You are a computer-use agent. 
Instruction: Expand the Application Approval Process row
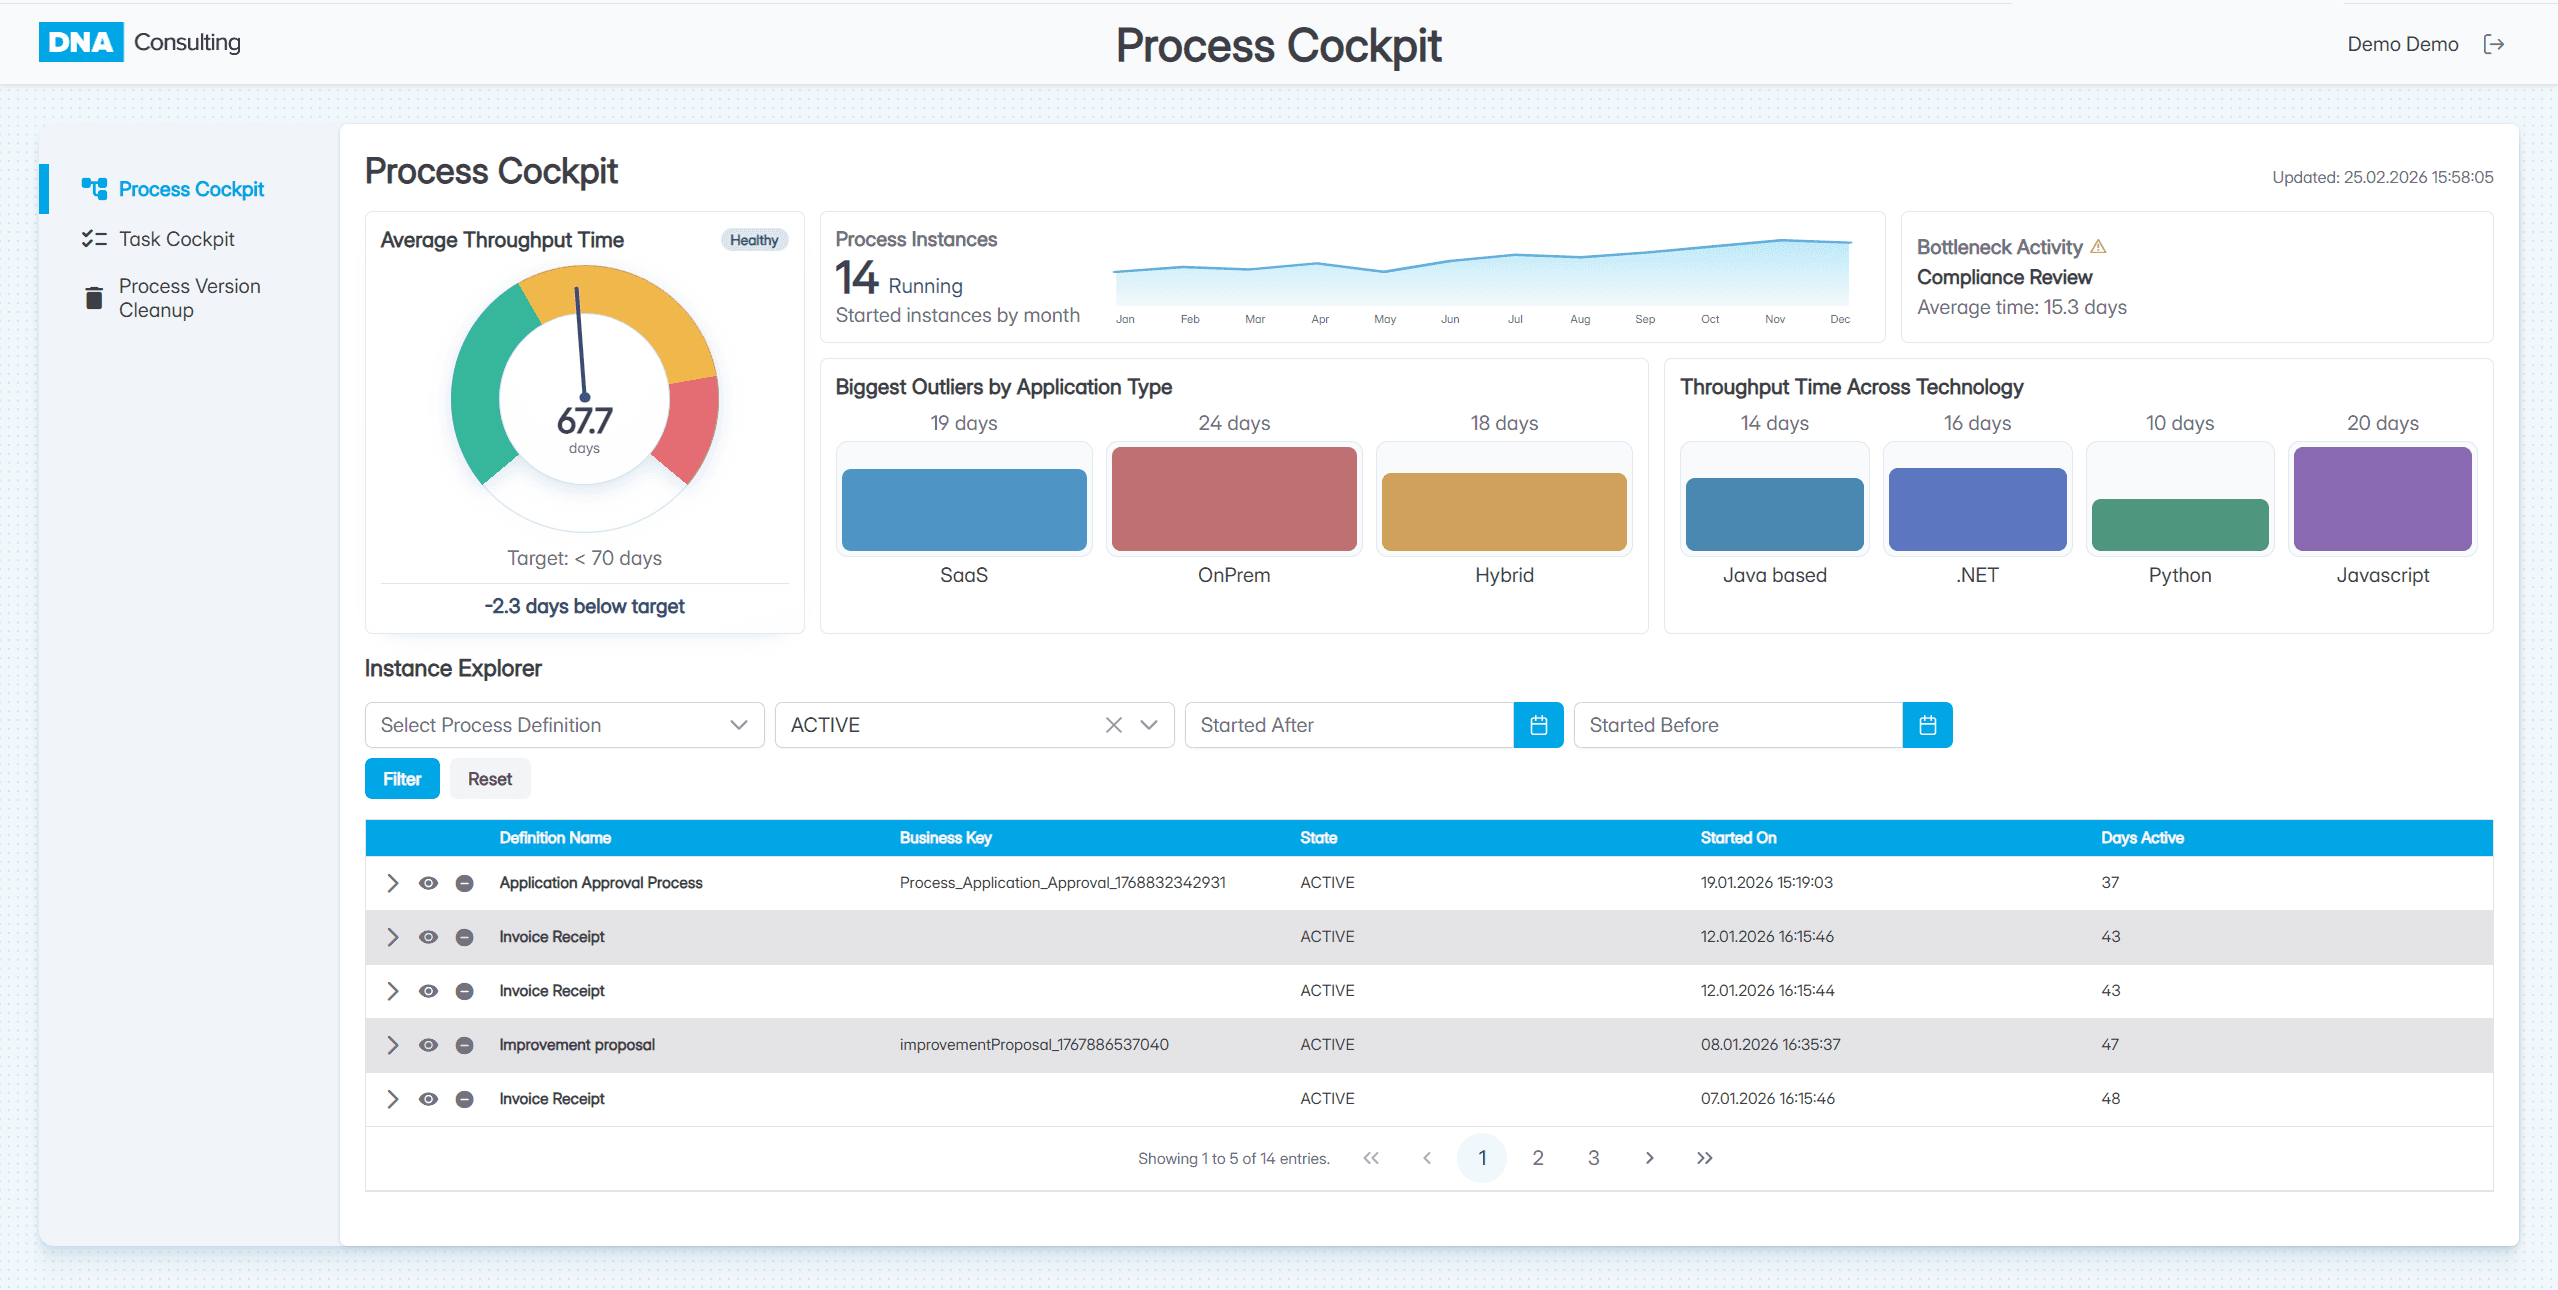[392, 883]
